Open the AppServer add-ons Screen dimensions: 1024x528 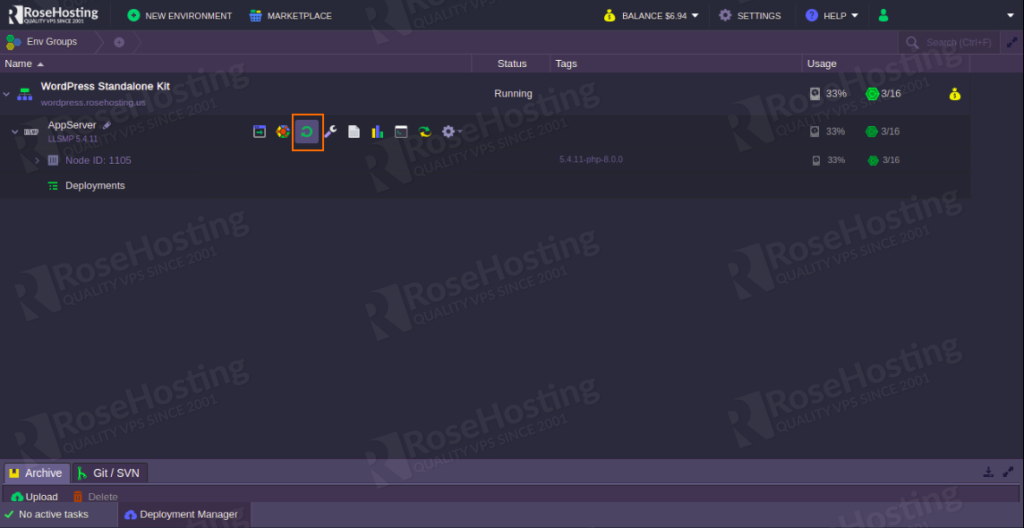coord(283,132)
